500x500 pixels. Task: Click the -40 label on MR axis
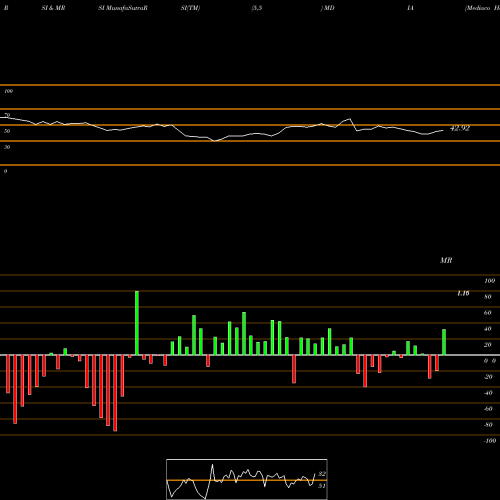[488, 393]
